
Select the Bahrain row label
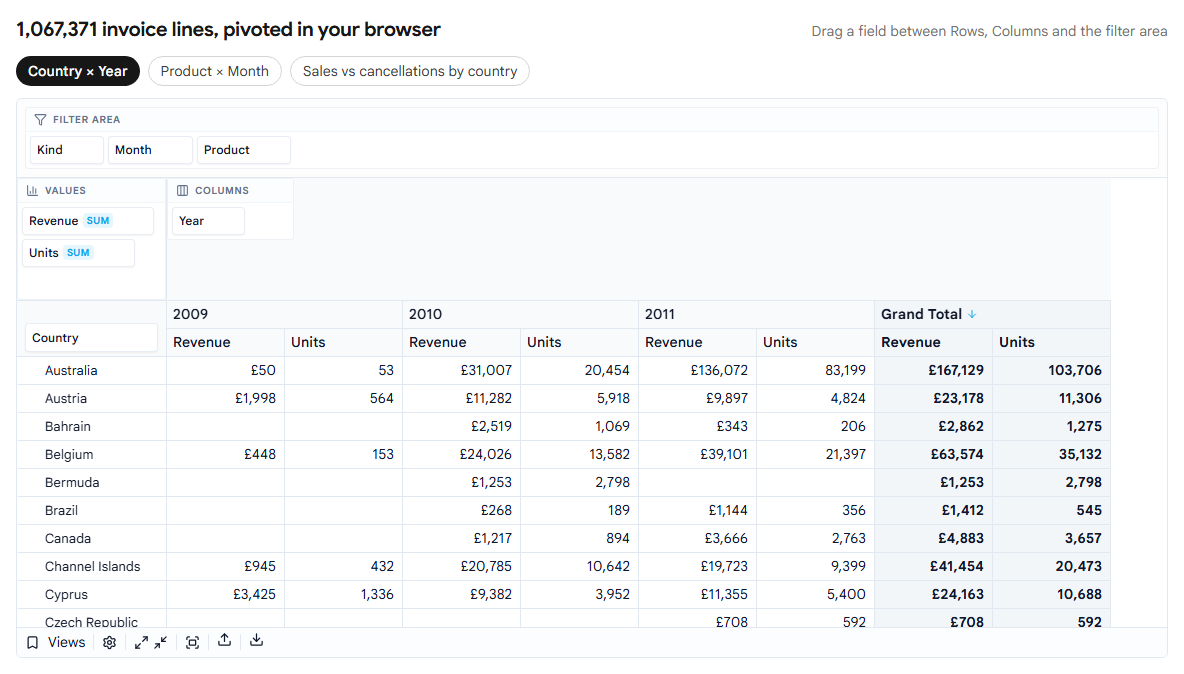point(67,426)
